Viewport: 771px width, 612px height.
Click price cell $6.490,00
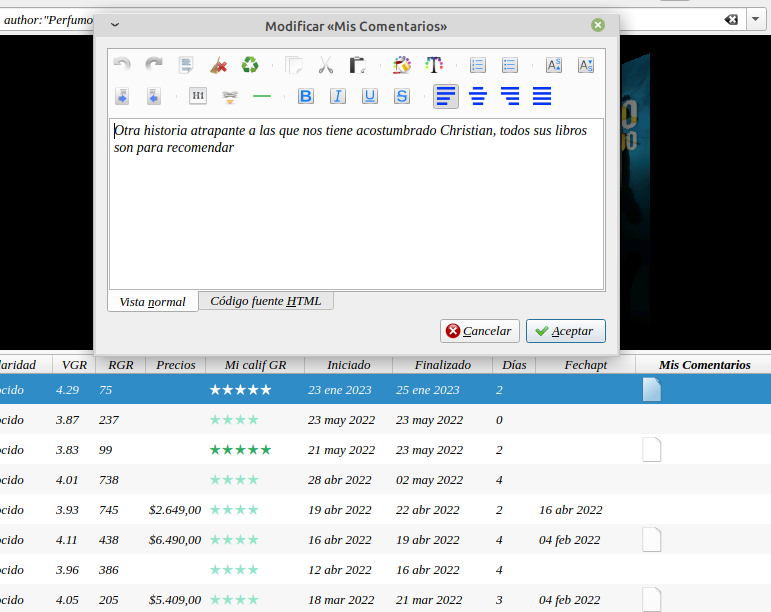pos(175,540)
